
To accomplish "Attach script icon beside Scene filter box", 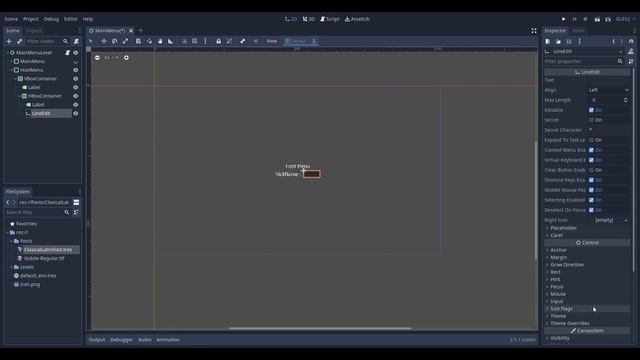I will pyautogui.click(x=76, y=41).
